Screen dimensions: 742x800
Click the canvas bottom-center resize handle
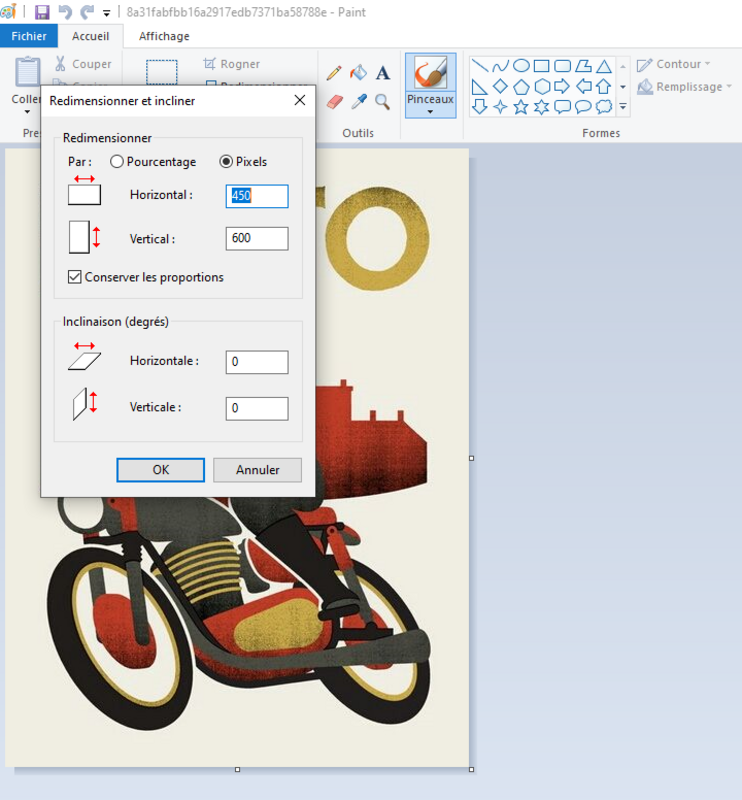click(x=237, y=769)
